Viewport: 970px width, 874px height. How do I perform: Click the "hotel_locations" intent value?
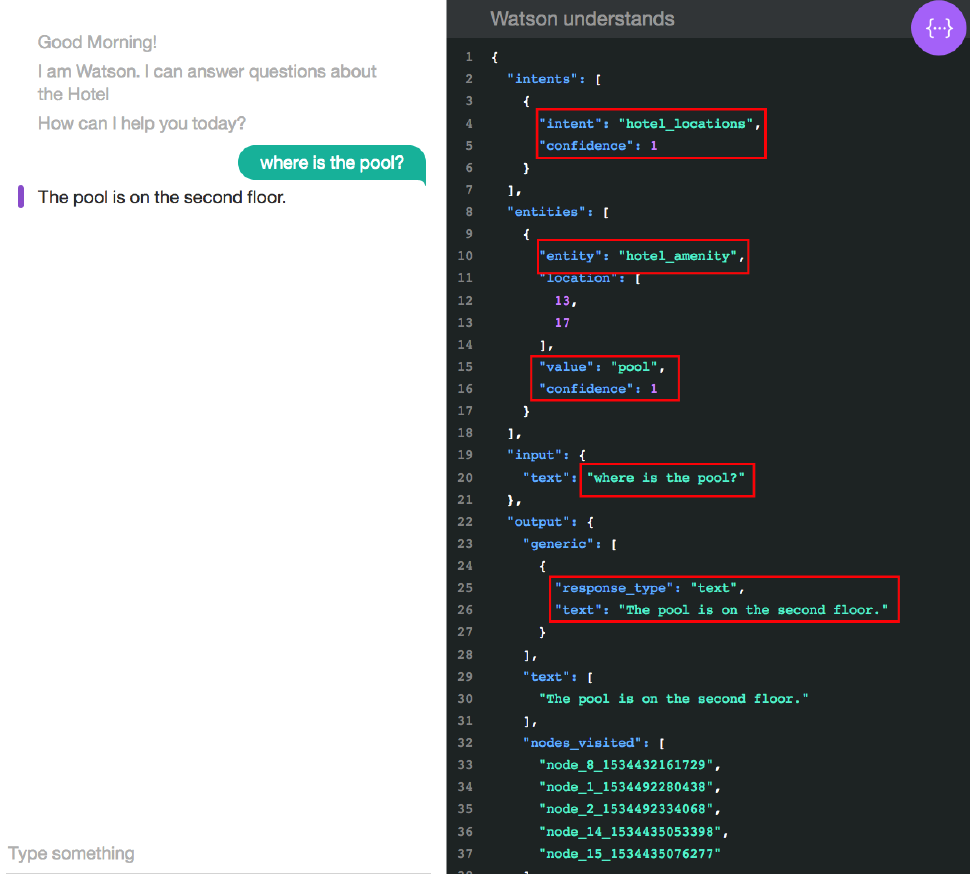tap(685, 124)
